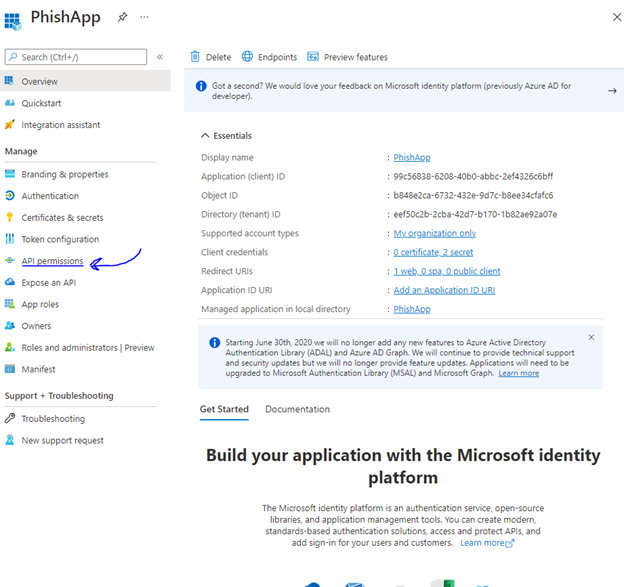The image size is (624, 587).
Task: Switch to the Documentation tab
Action: tap(297, 409)
